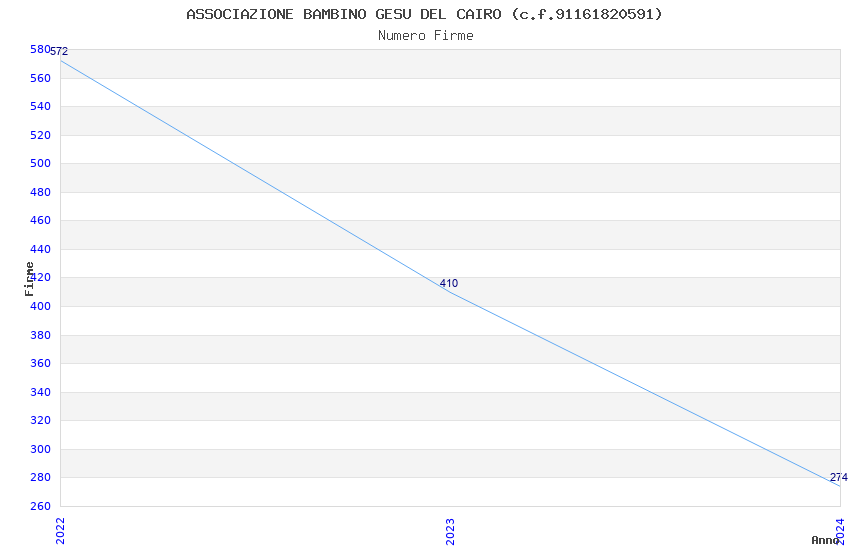
Task: Click the 2022 x-axis label
Action: pyautogui.click(x=60, y=531)
